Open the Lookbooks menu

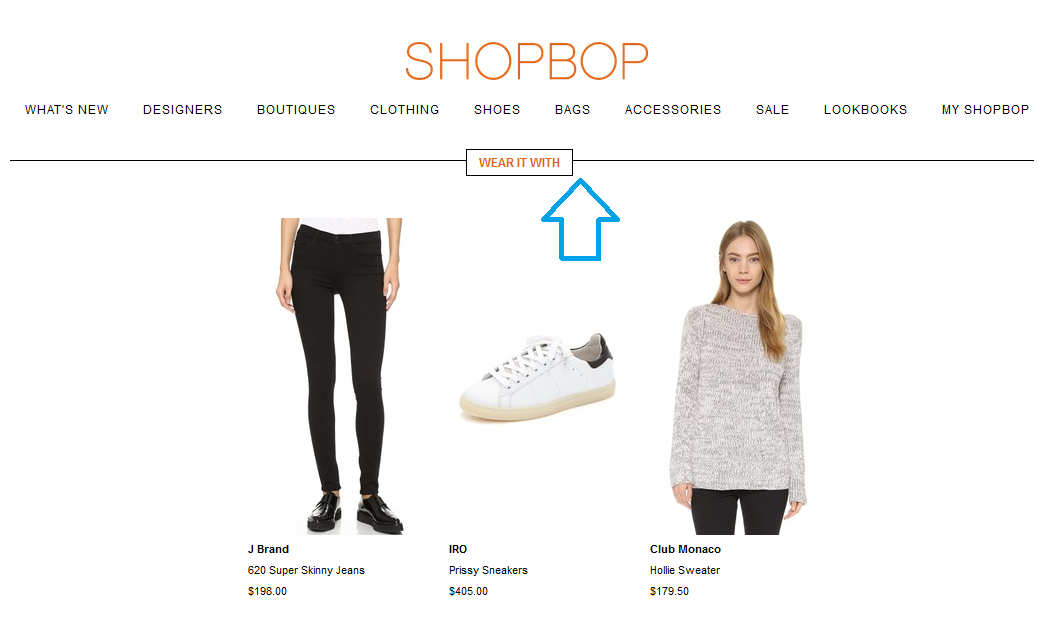866,110
